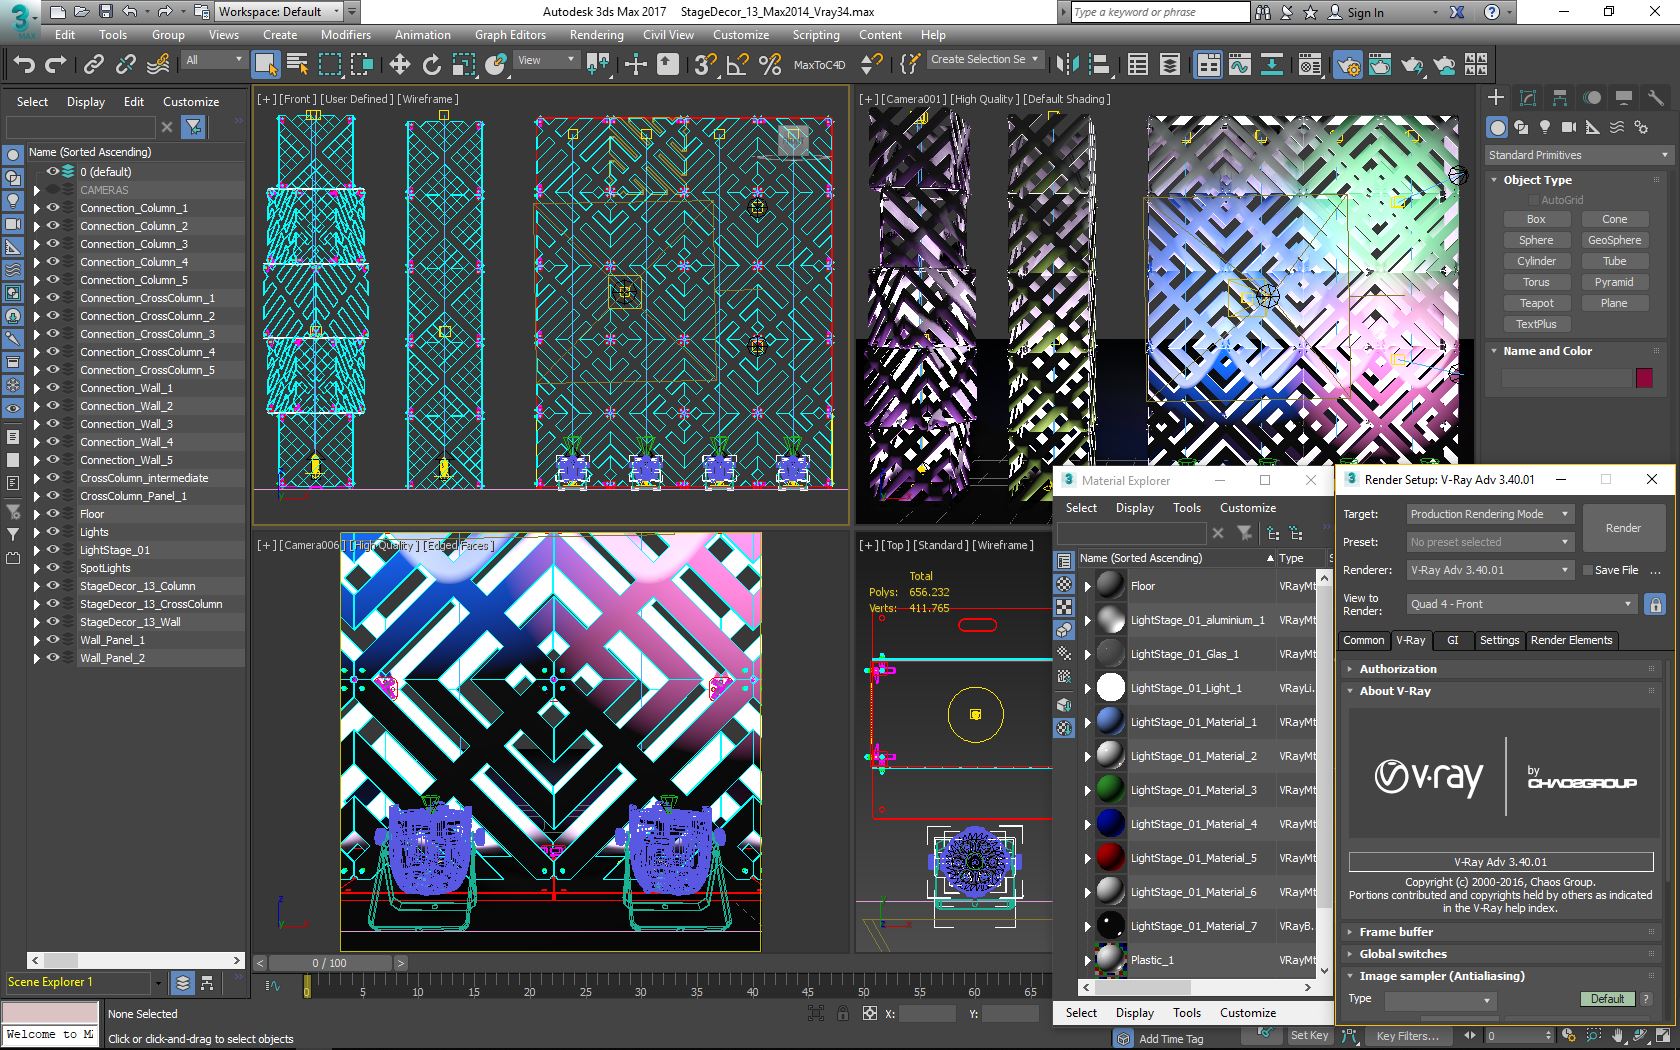Open the Renderer V-Ray Adv dropdown
This screenshot has height=1050, width=1680.
pos(1490,570)
